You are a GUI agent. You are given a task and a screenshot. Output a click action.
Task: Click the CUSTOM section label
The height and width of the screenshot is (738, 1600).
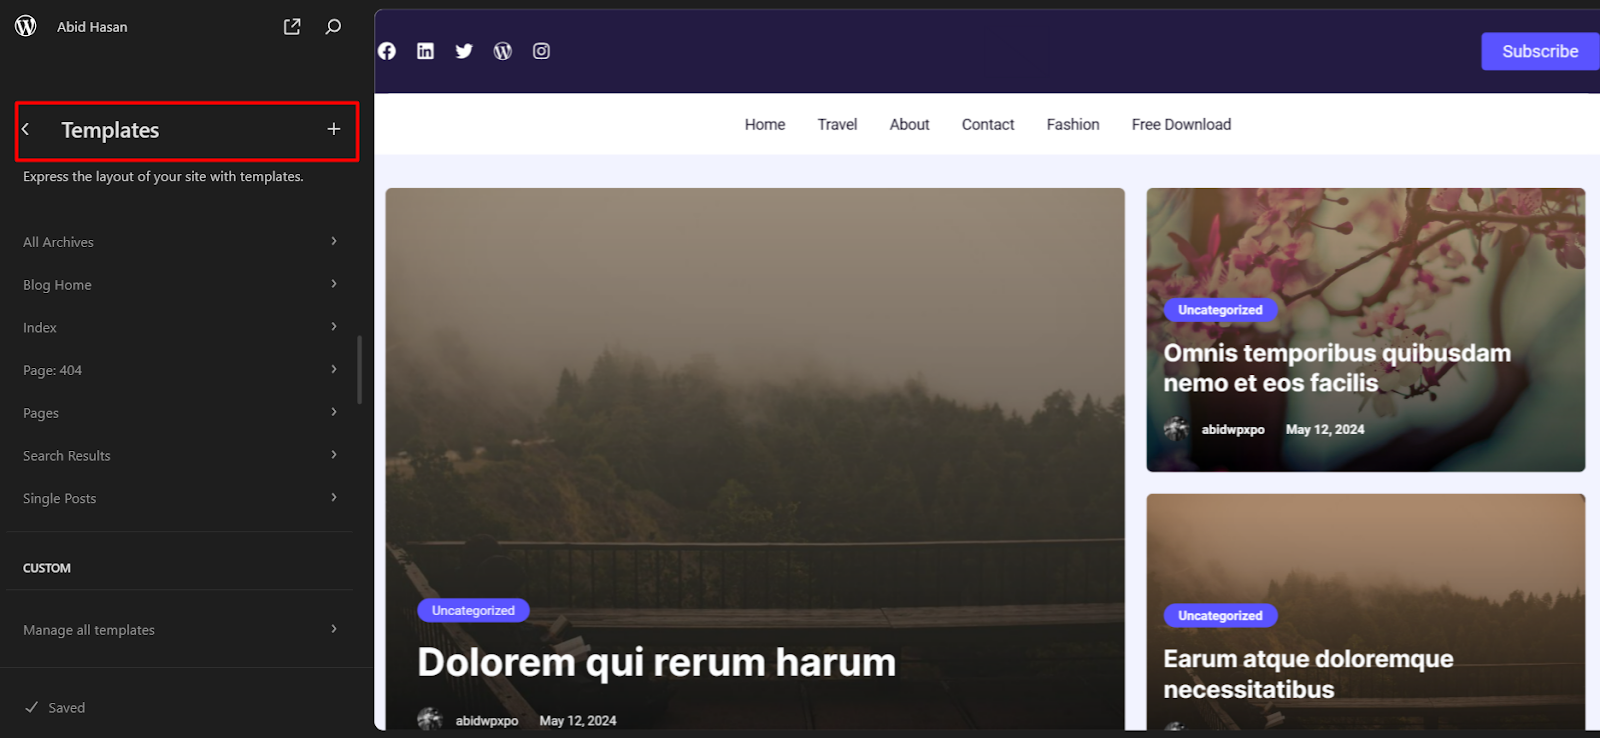[47, 568]
